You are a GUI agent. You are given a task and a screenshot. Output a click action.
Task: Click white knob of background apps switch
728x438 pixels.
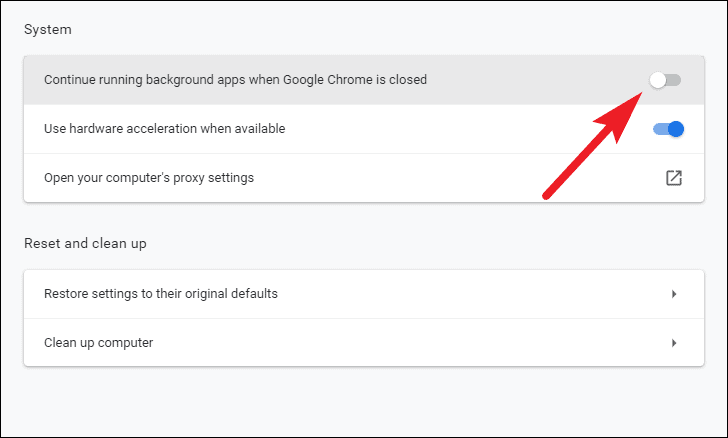[x=657, y=80]
